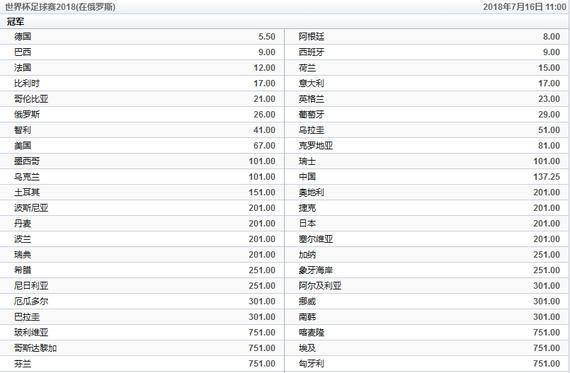This screenshot has height=373, width=570.
Task: Pick the 8.00 odds for 阿根廷
Action: click(551, 37)
